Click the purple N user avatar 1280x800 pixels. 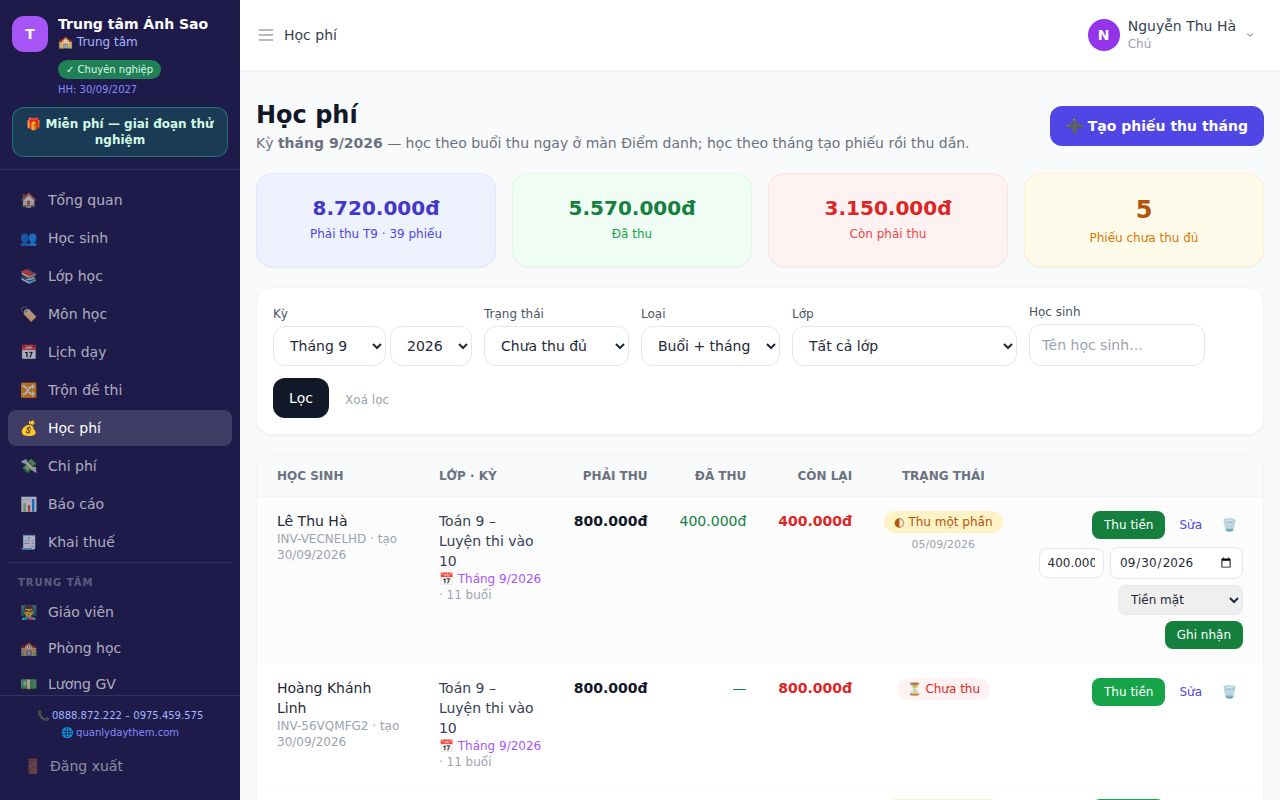pyautogui.click(x=1104, y=35)
